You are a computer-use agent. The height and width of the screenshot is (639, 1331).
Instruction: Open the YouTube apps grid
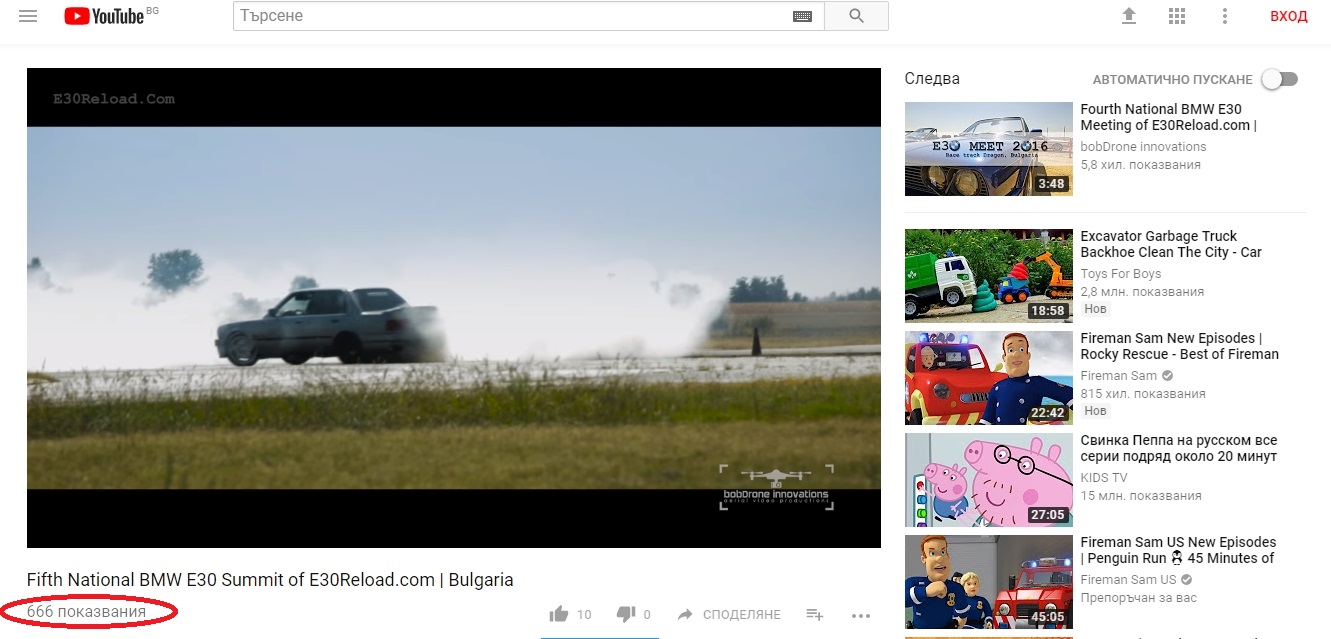[1177, 16]
